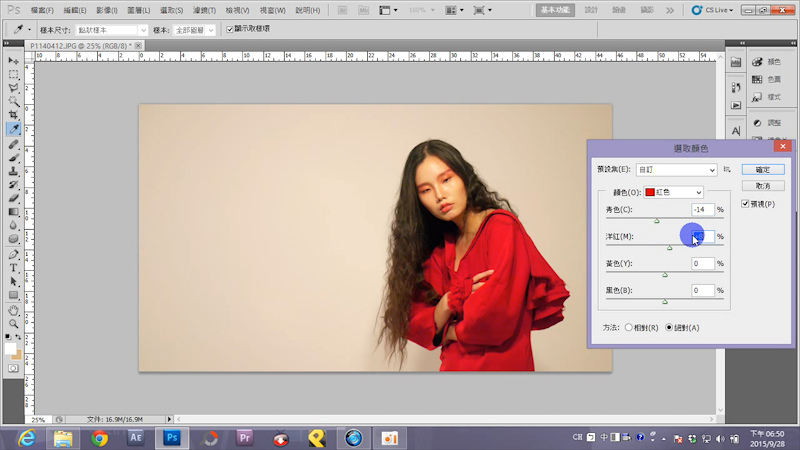
Task: Click the status bar info arrow
Action: tap(169, 419)
